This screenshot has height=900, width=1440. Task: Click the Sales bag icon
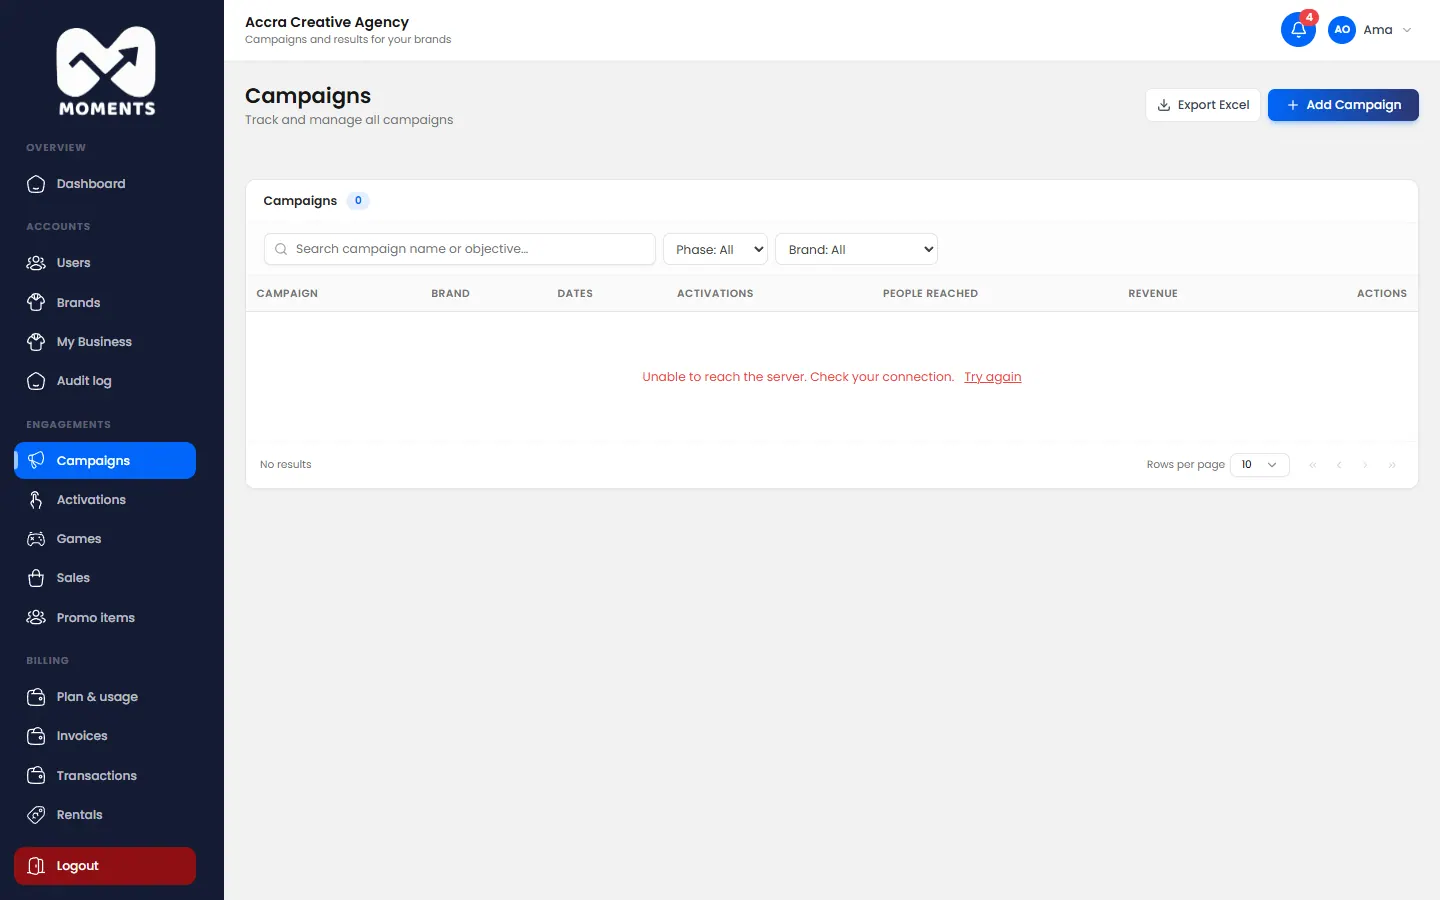[36, 578]
